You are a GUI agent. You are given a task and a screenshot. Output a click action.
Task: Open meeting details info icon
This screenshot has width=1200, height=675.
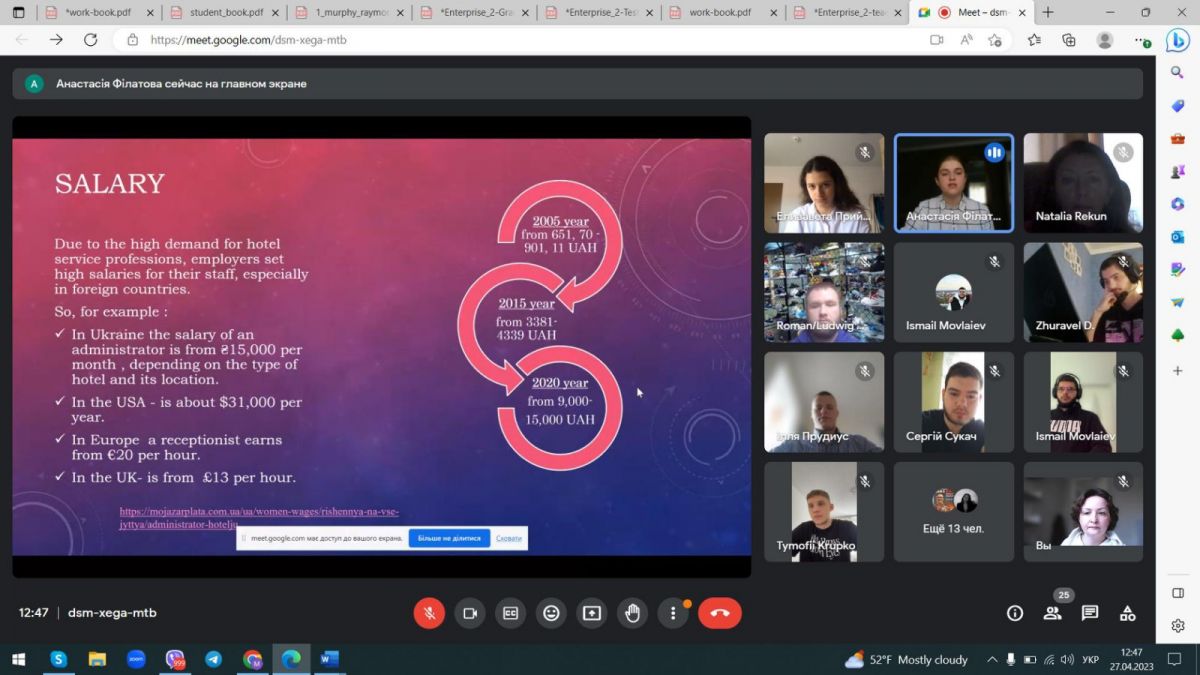click(x=1014, y=613)
